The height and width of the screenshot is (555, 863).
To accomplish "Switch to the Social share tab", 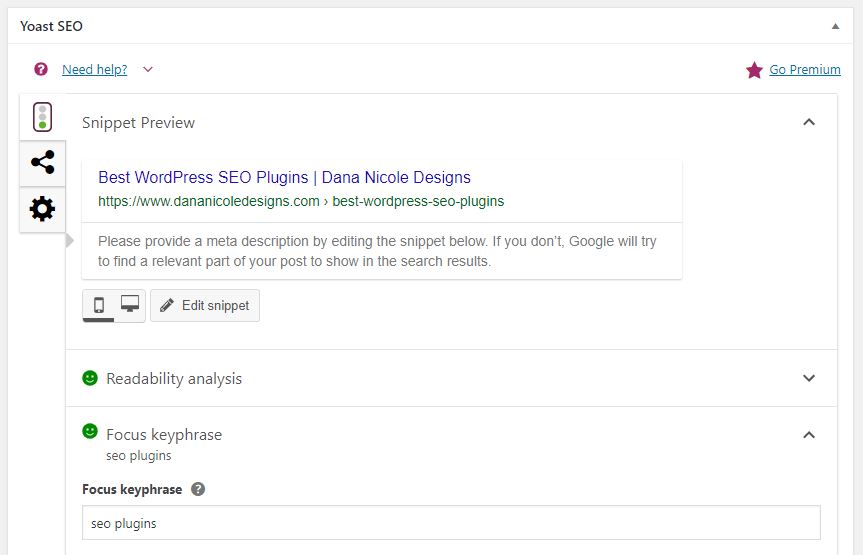I will point(42,163).
